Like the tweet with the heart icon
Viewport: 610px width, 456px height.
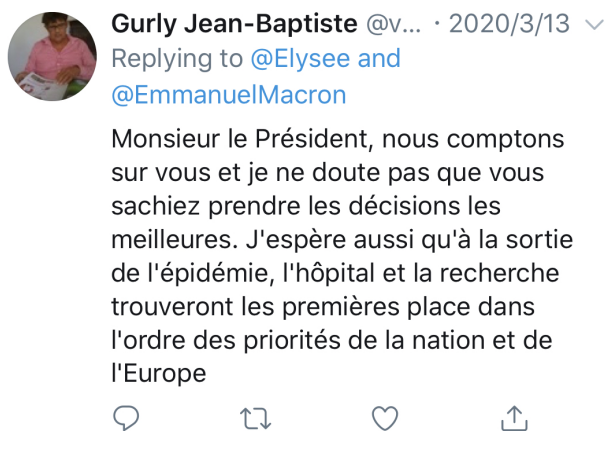(x=383, y=416)
